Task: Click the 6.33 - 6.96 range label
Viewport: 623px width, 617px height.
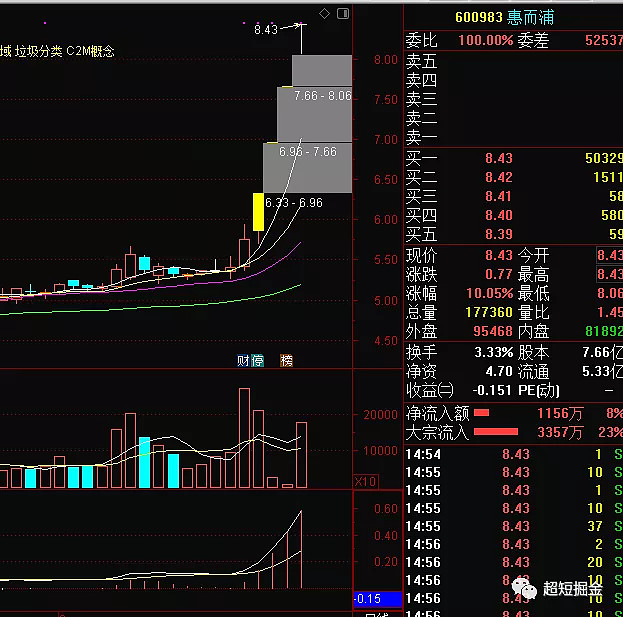Action: pyautogui.click(x=294, y=203)
